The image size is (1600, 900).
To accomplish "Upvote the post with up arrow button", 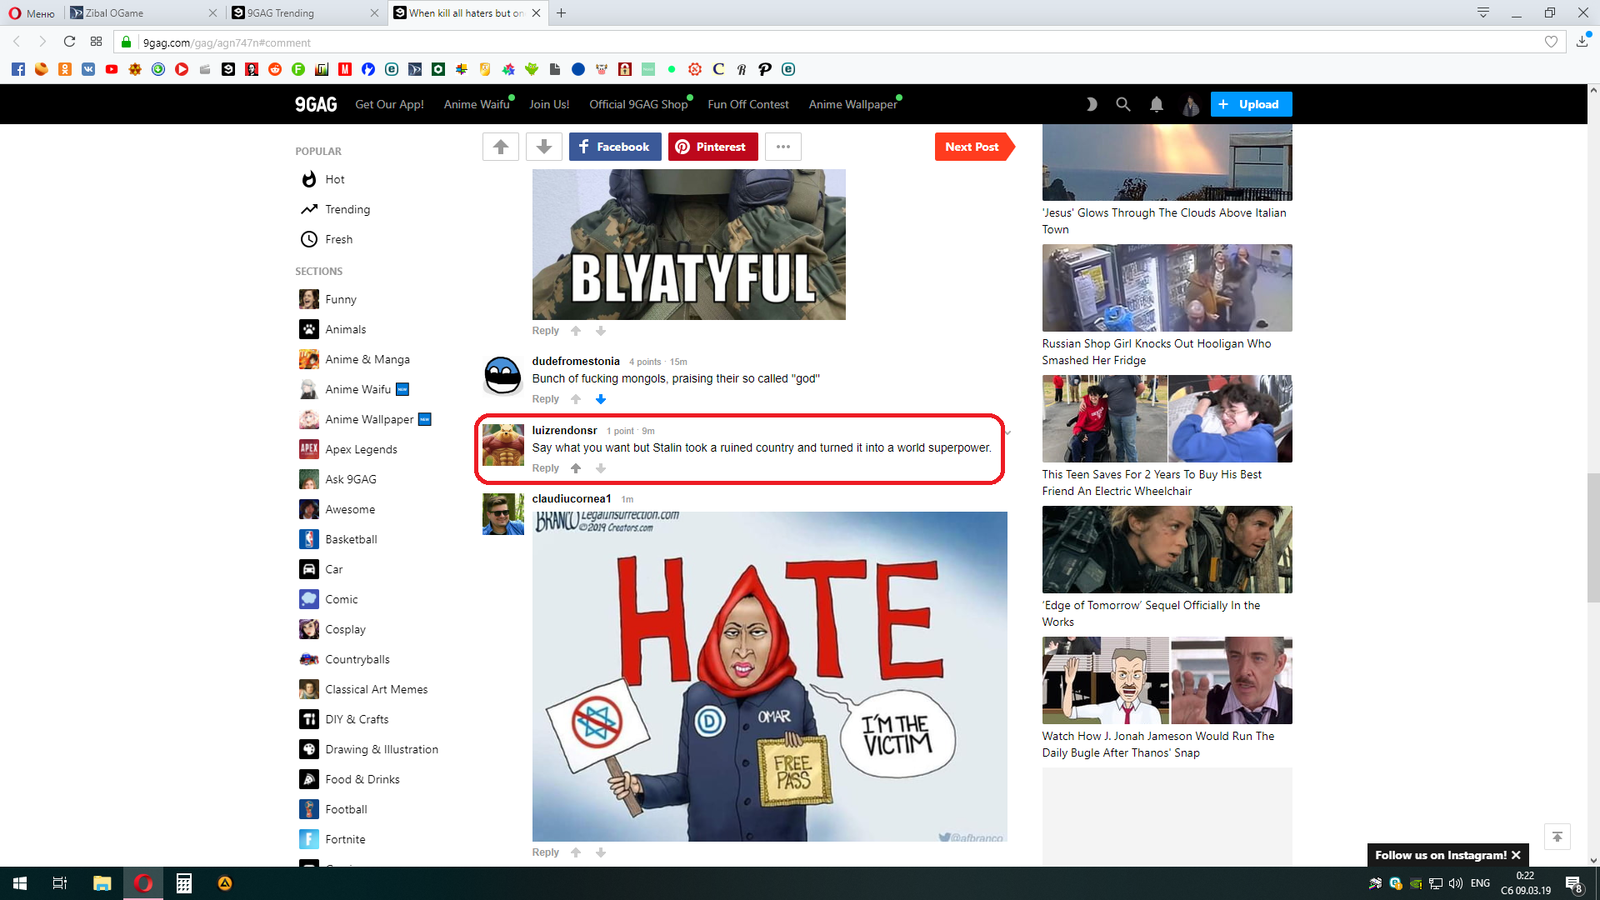I will click(500, 147).
